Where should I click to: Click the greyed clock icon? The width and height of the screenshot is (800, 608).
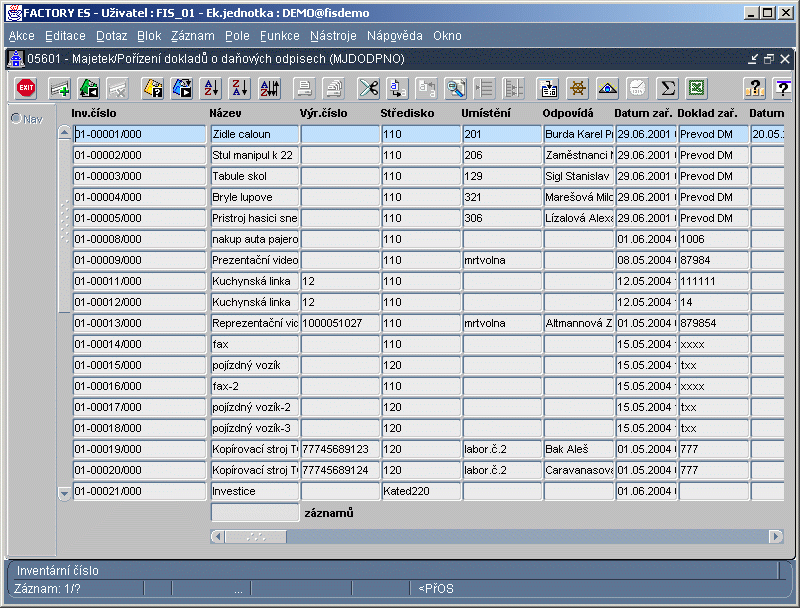click(637, 88)
